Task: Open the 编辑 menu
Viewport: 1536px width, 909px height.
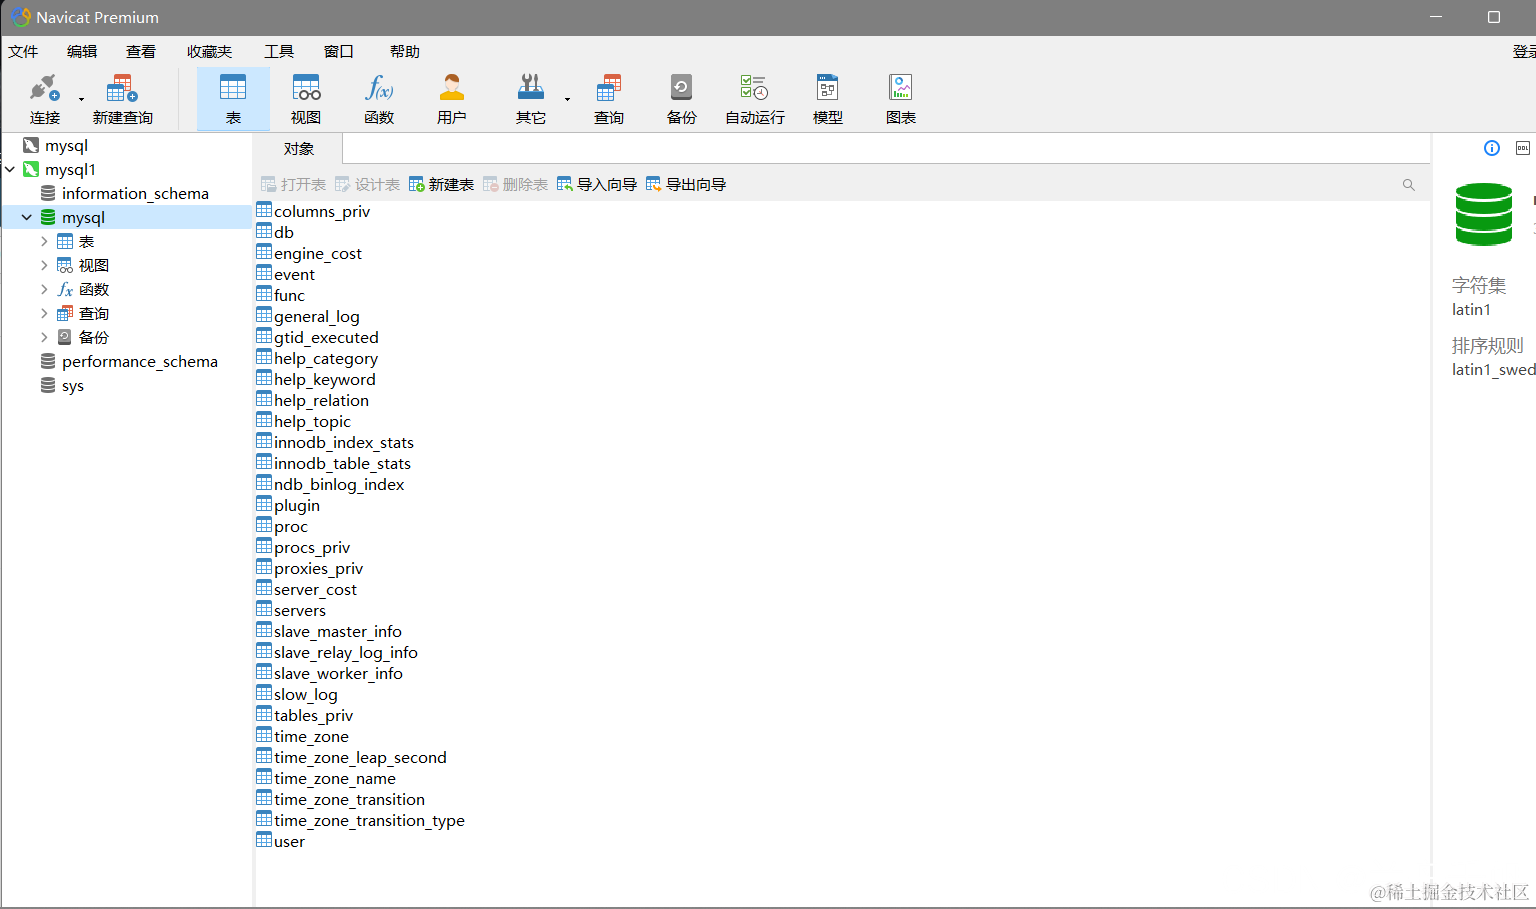Action: (x=82, y=52)
